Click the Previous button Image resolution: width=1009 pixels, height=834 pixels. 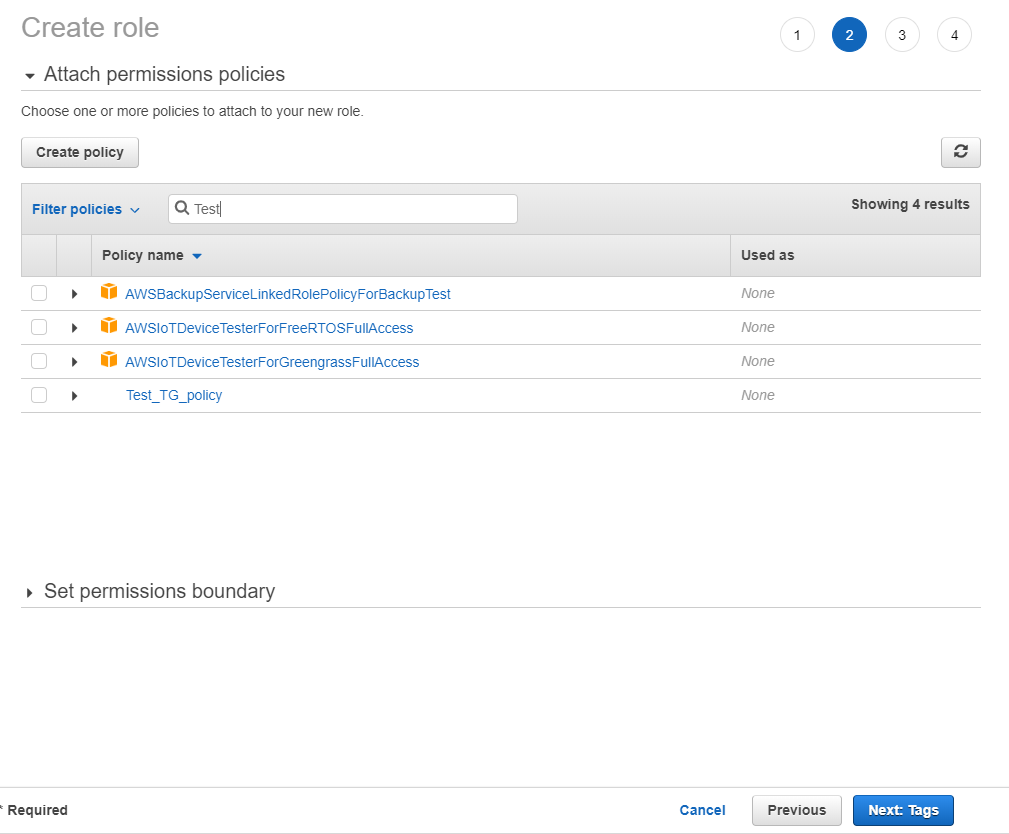tap(797, 810)
